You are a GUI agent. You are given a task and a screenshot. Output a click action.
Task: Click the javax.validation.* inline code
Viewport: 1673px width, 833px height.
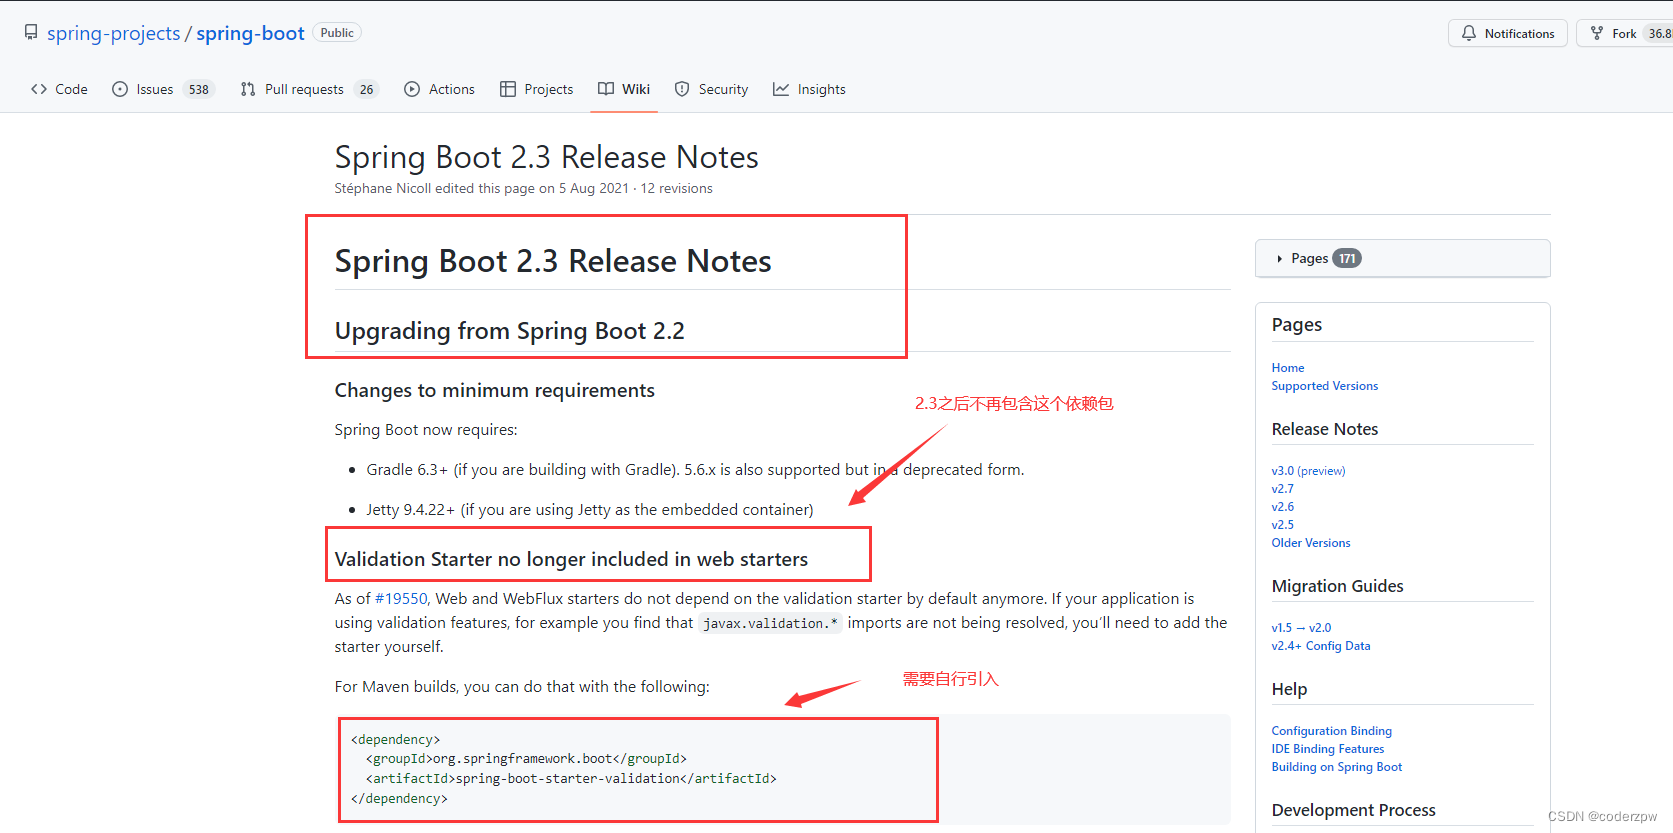[770, 623]
